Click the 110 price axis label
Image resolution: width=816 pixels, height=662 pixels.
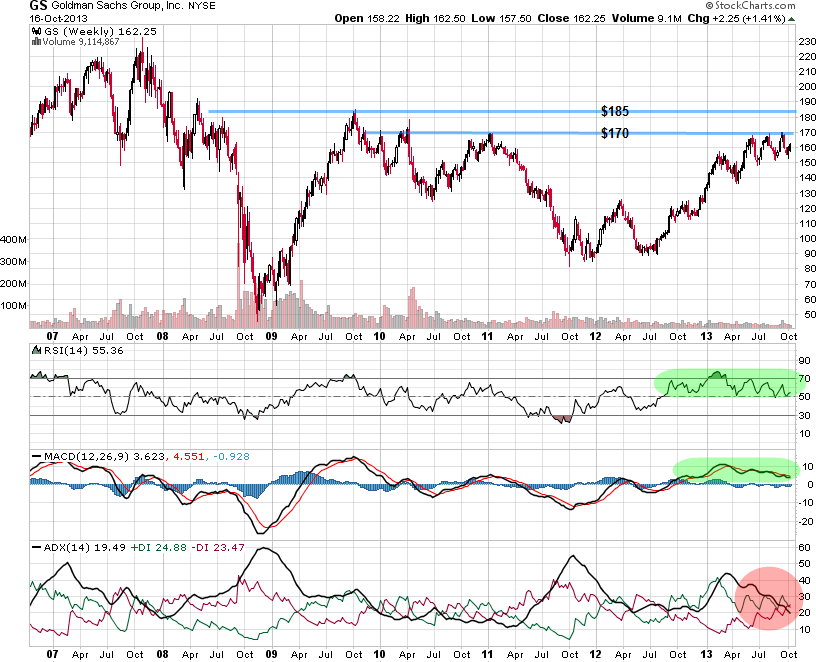[x=807, y=224]
